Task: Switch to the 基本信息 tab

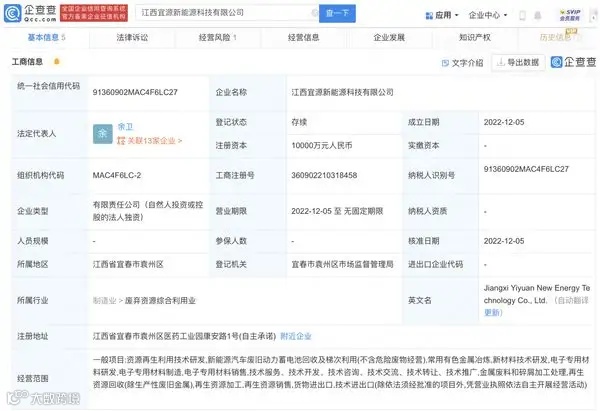Action: tap(46, 38)
